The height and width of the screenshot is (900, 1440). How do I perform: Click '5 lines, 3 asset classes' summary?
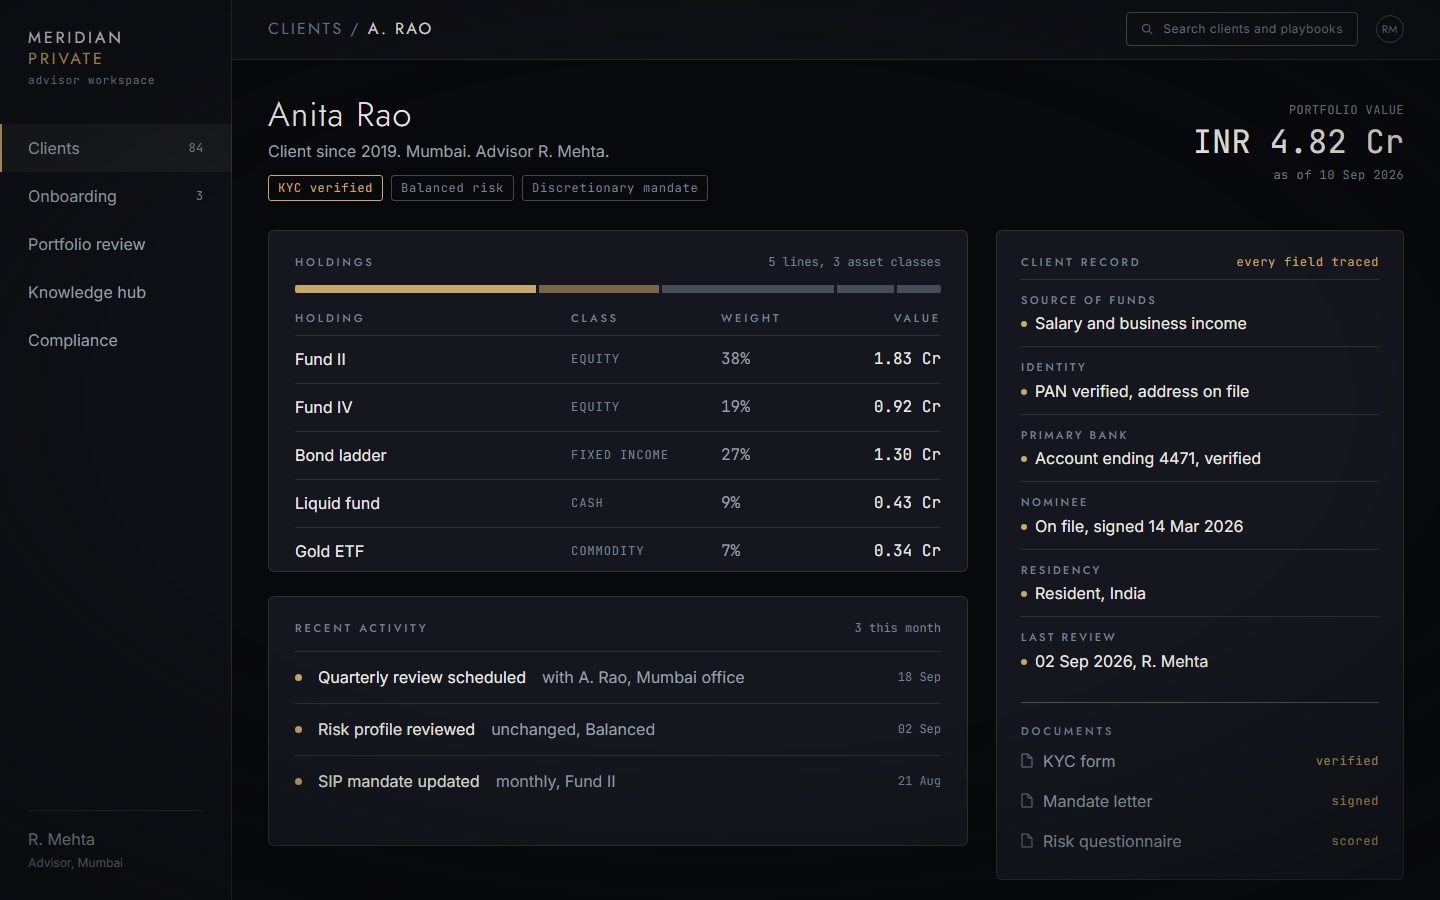click(854, 262)
